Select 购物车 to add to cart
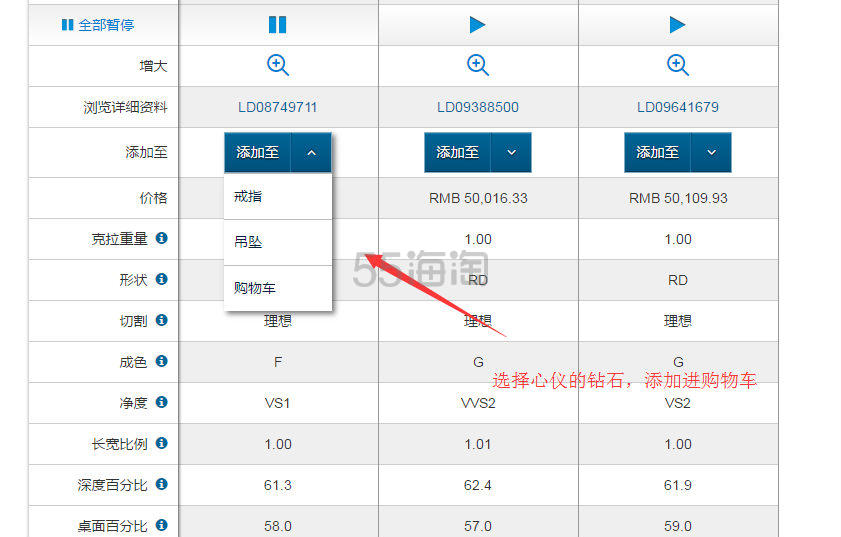 255,288
